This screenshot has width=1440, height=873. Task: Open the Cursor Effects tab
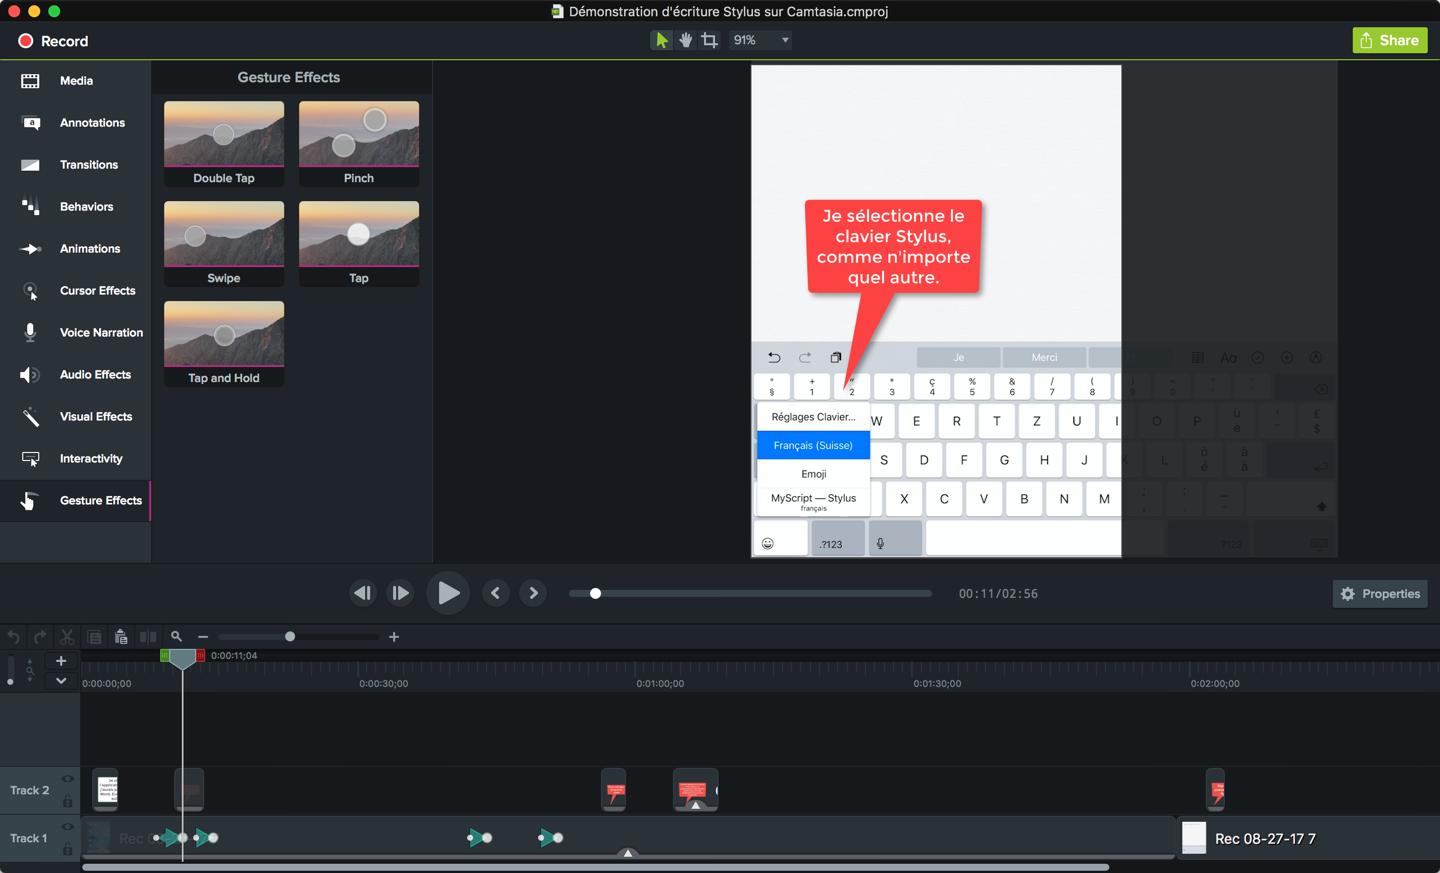click(x=75, y=291)
